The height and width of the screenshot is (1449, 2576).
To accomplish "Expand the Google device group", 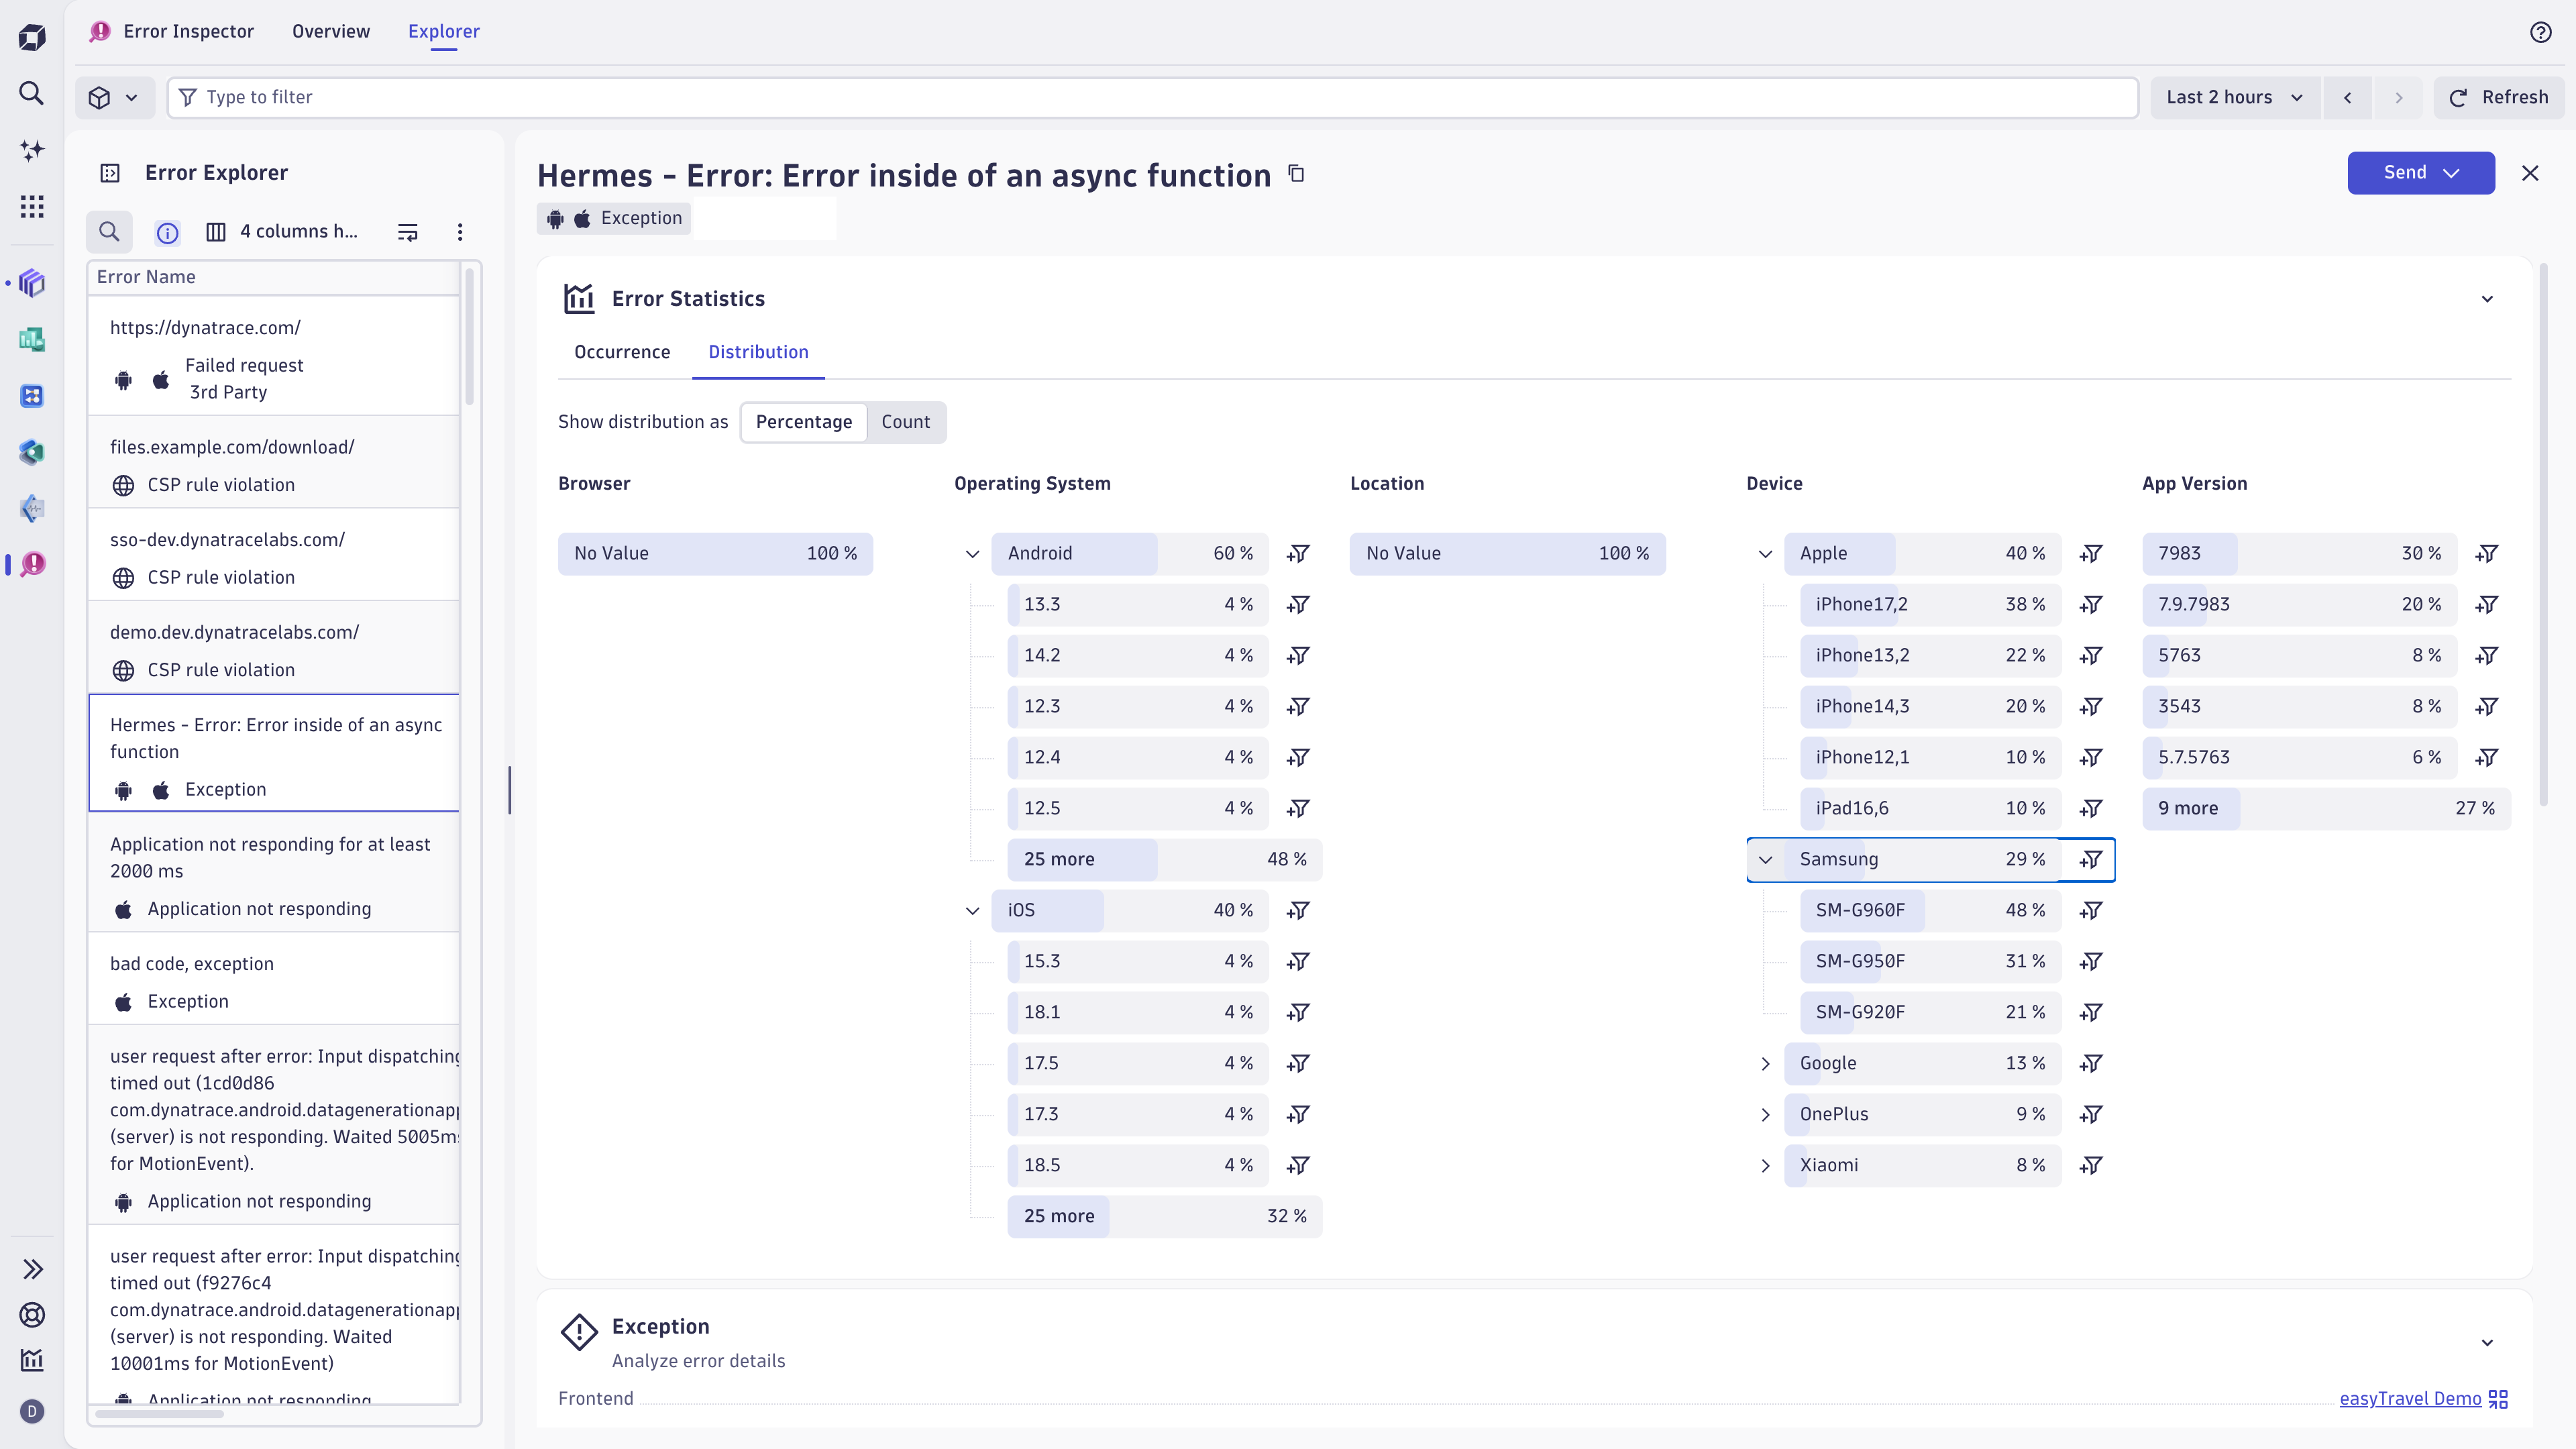I will (x=1765, y=1063).
